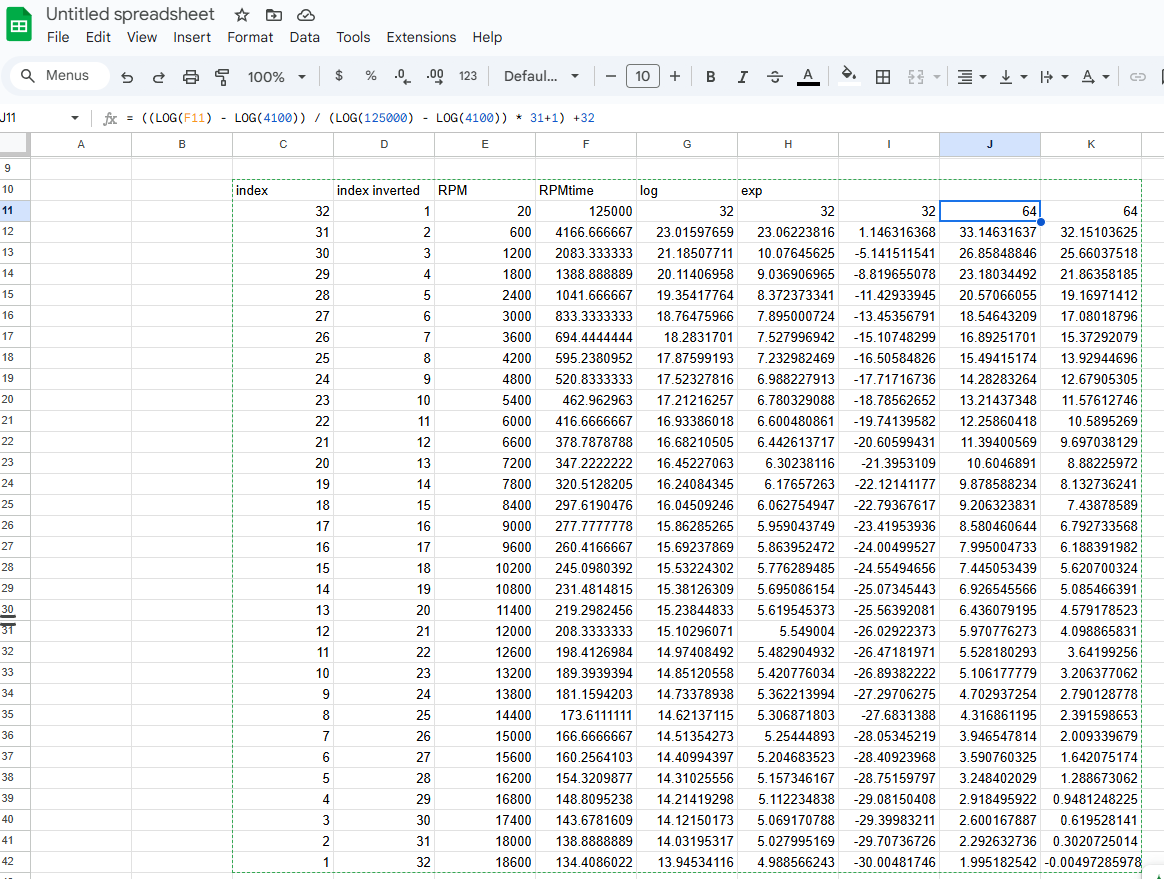Open the fill color picker

pos(849,76)
